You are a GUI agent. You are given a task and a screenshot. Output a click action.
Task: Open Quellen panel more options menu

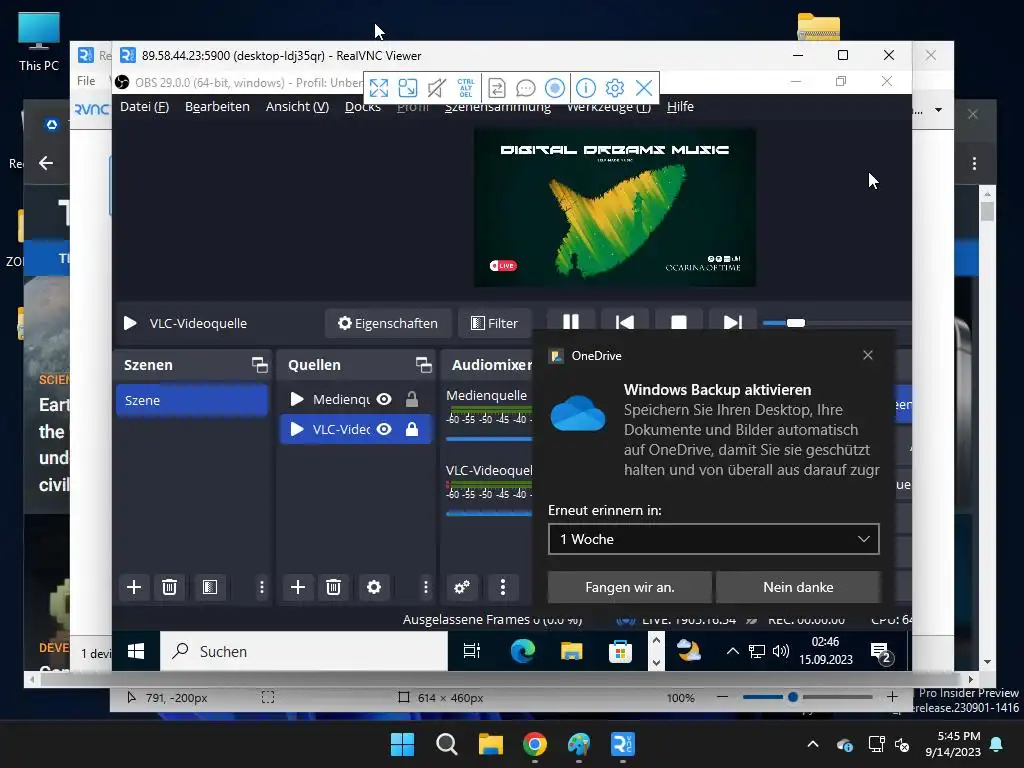point(425,587)
